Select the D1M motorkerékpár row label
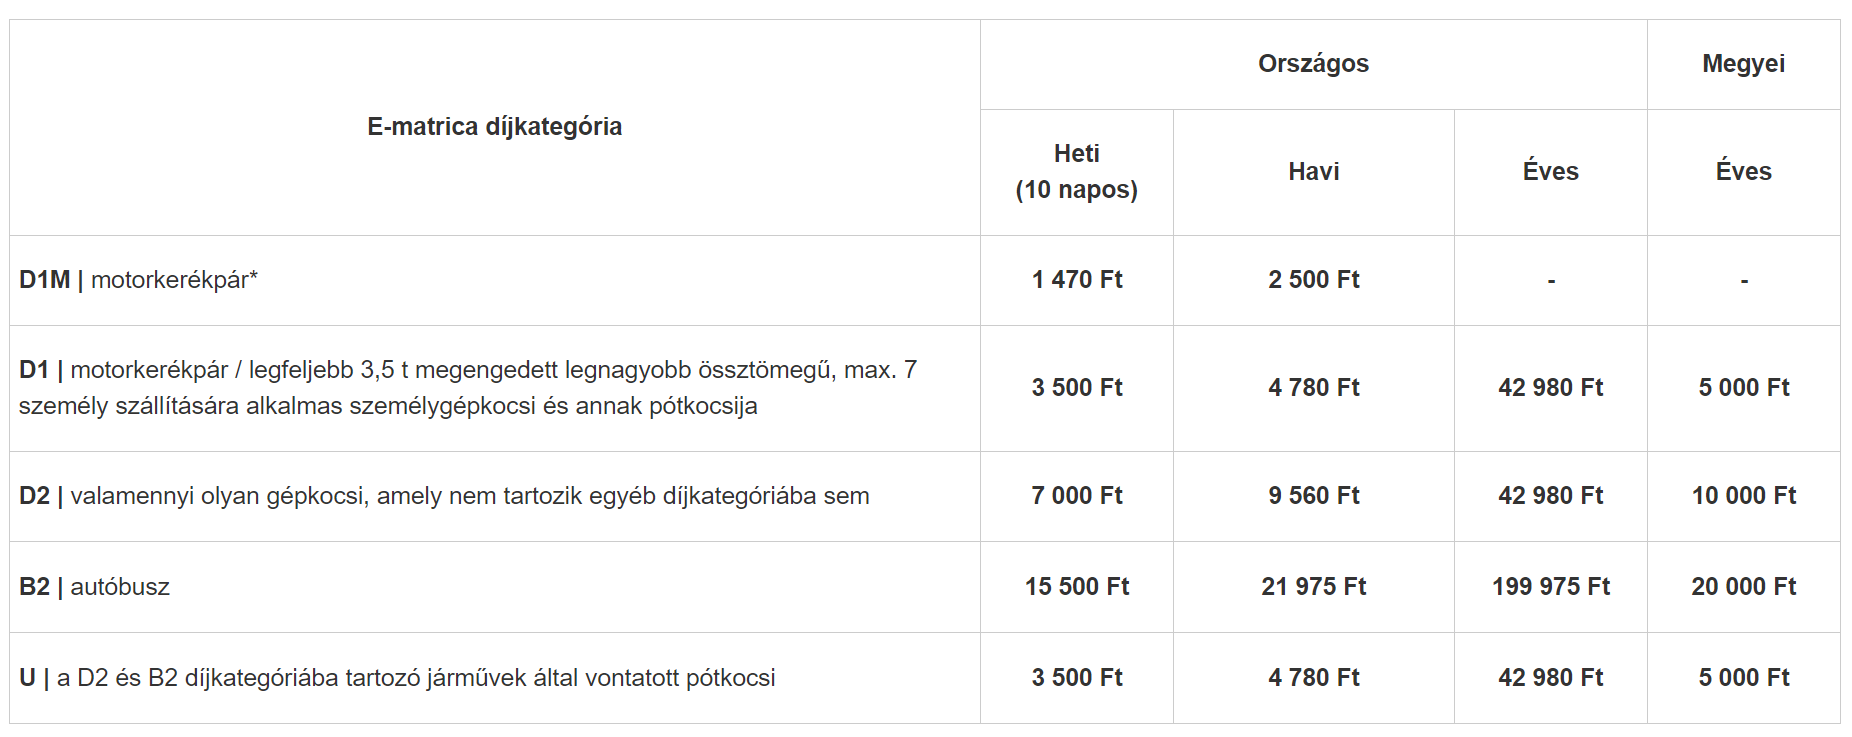1852x737 pixels. (x=138, y=280)
